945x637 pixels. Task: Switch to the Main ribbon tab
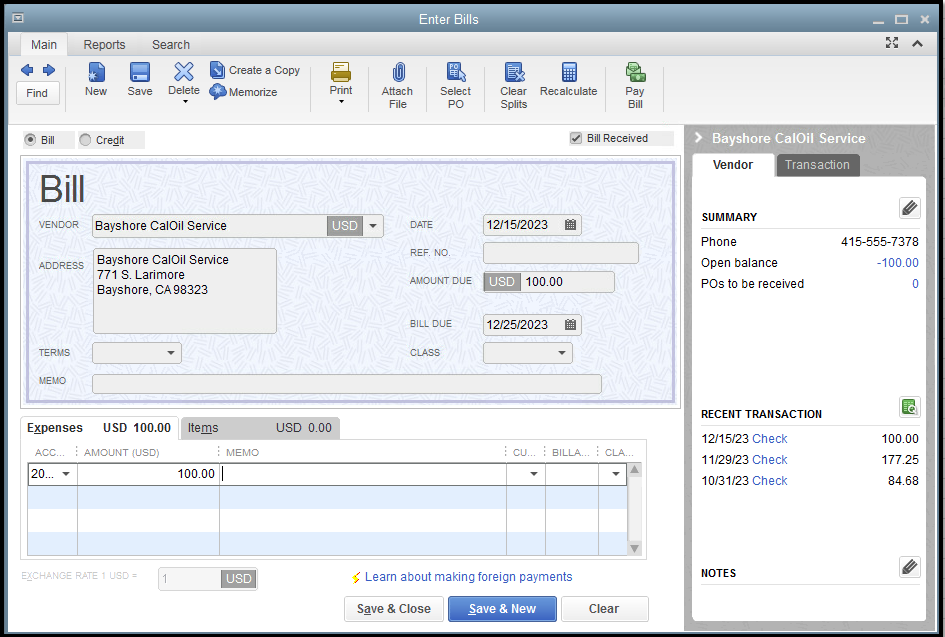(x=44, y=45)
